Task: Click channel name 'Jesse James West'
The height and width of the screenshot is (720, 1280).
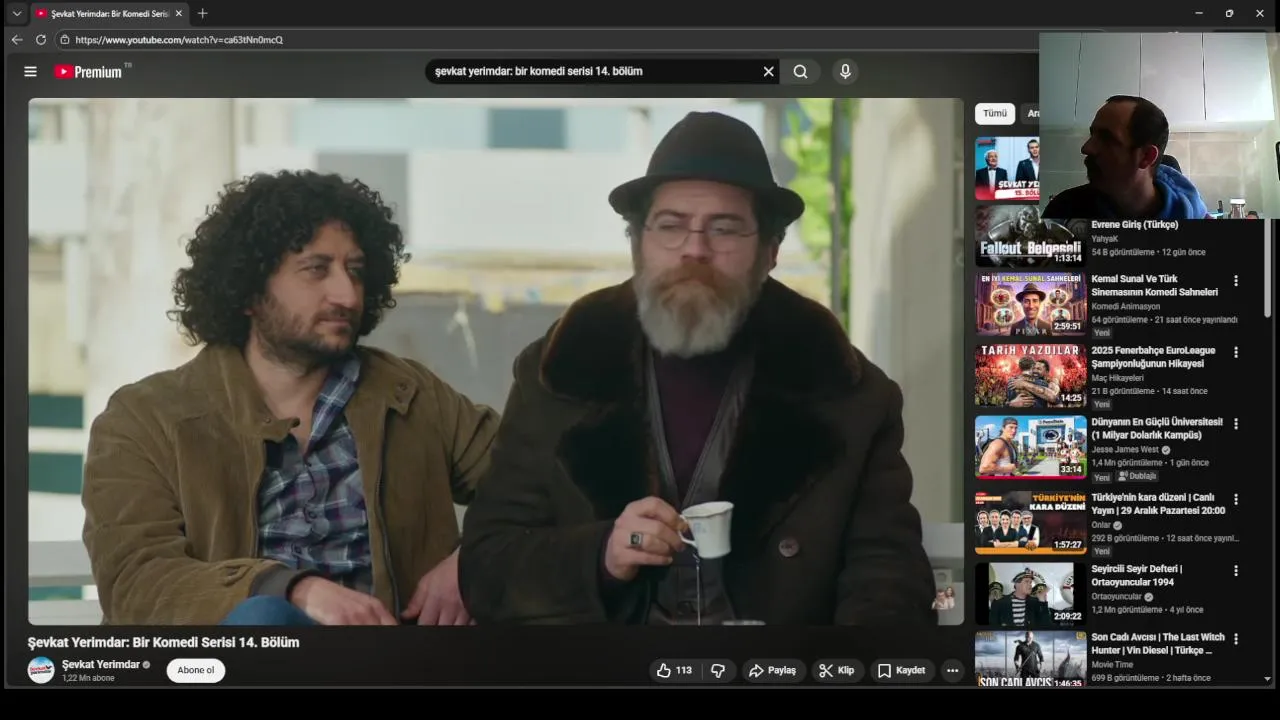Action: 1125,450
